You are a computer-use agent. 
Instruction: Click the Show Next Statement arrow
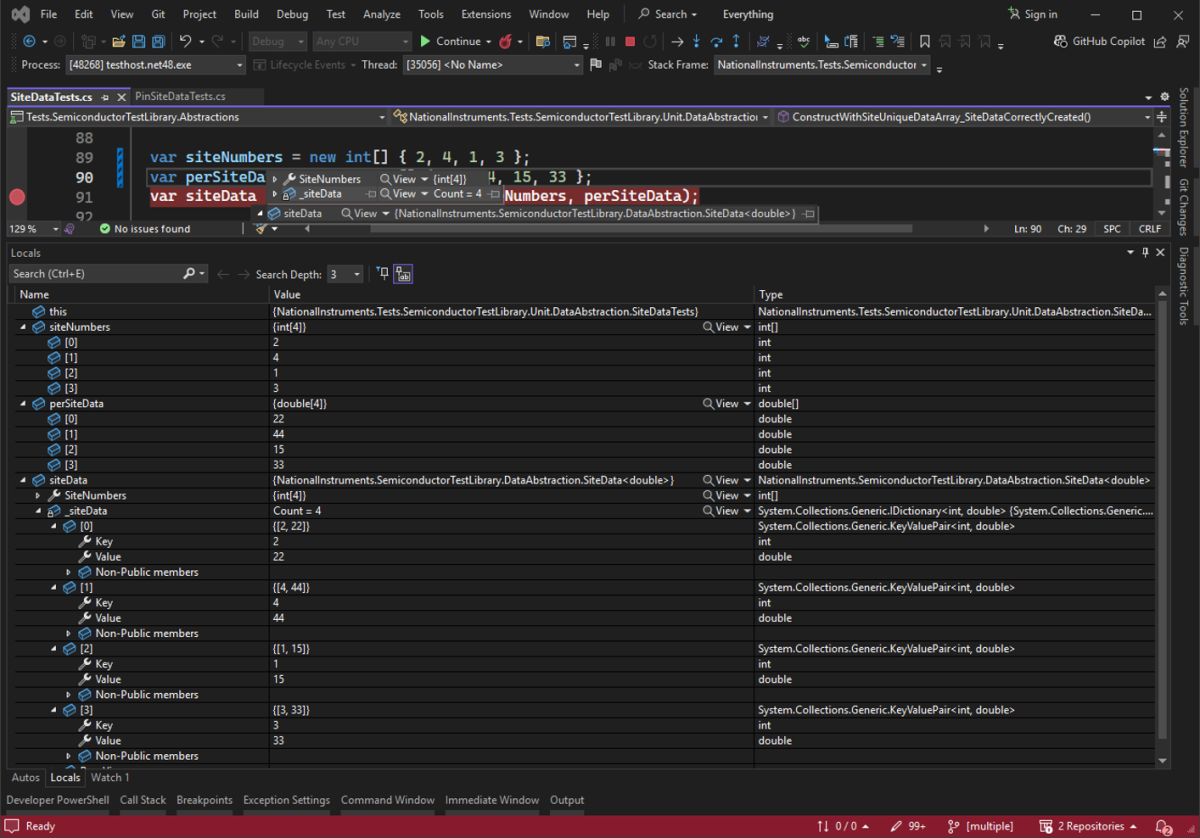coord(677,41)
